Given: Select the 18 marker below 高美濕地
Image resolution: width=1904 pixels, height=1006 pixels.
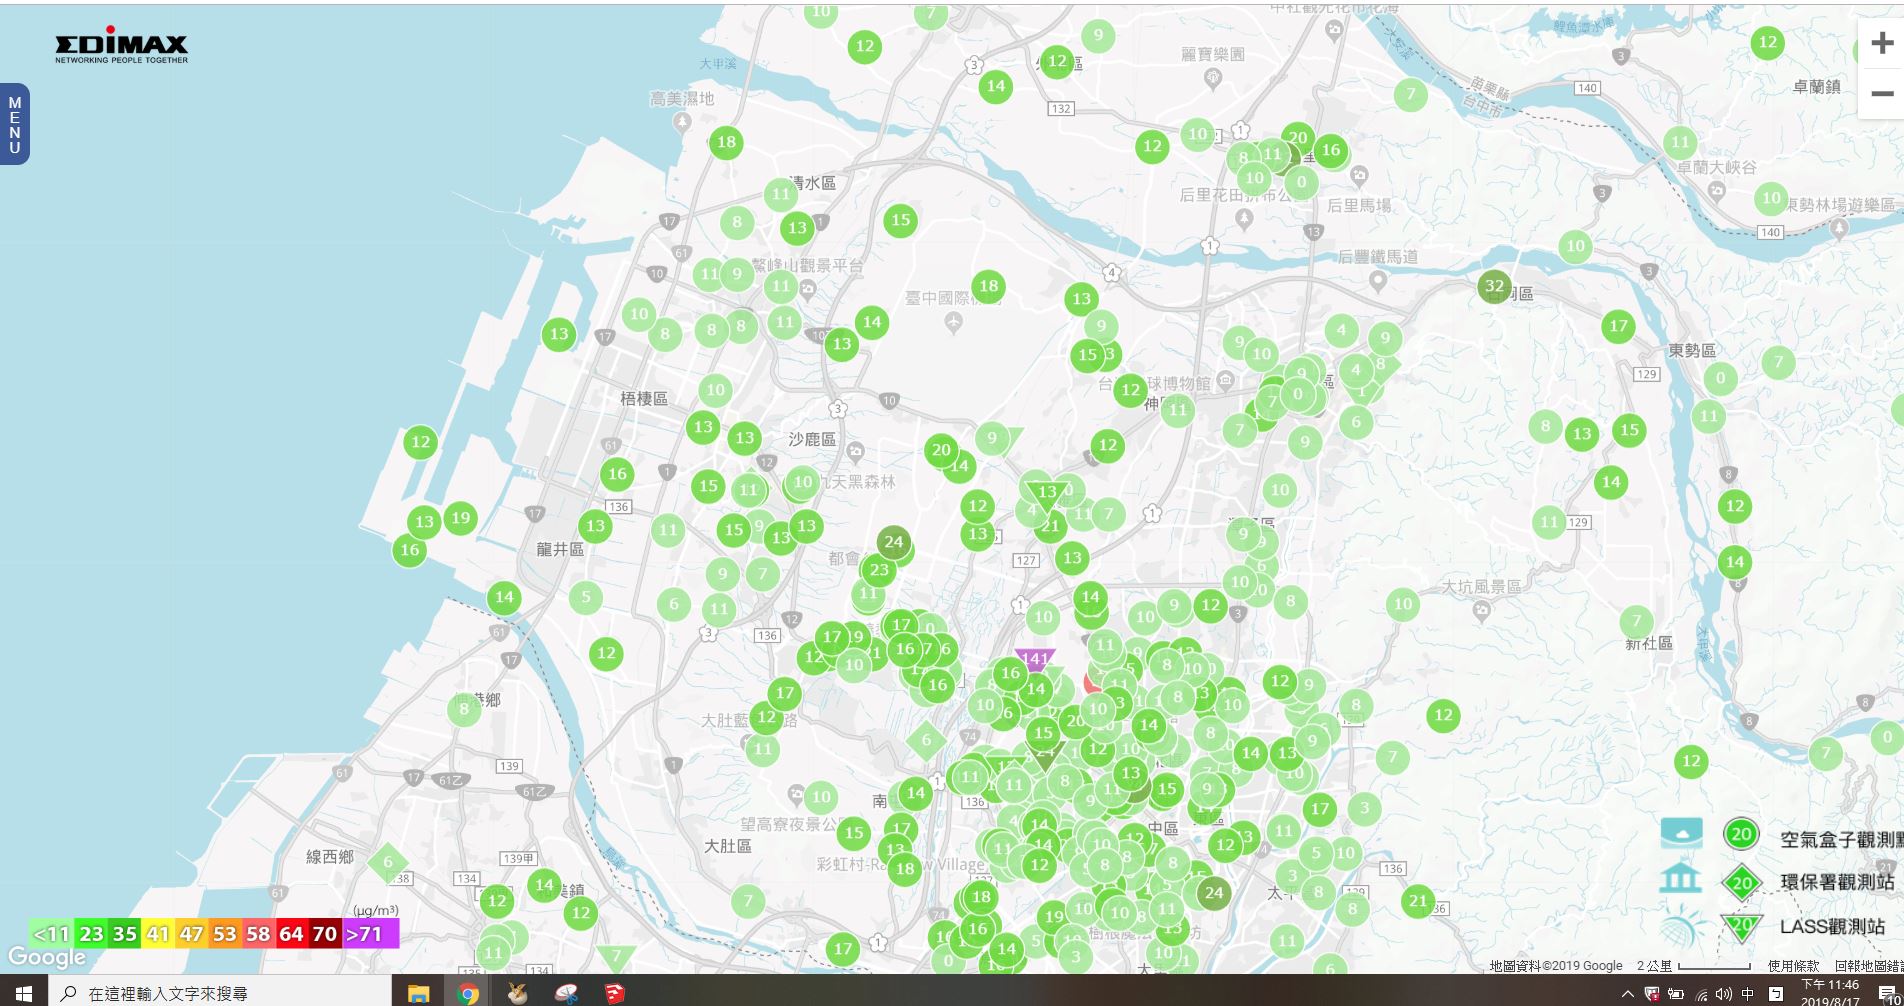Looking at the screenshot, I should point(726,142).
